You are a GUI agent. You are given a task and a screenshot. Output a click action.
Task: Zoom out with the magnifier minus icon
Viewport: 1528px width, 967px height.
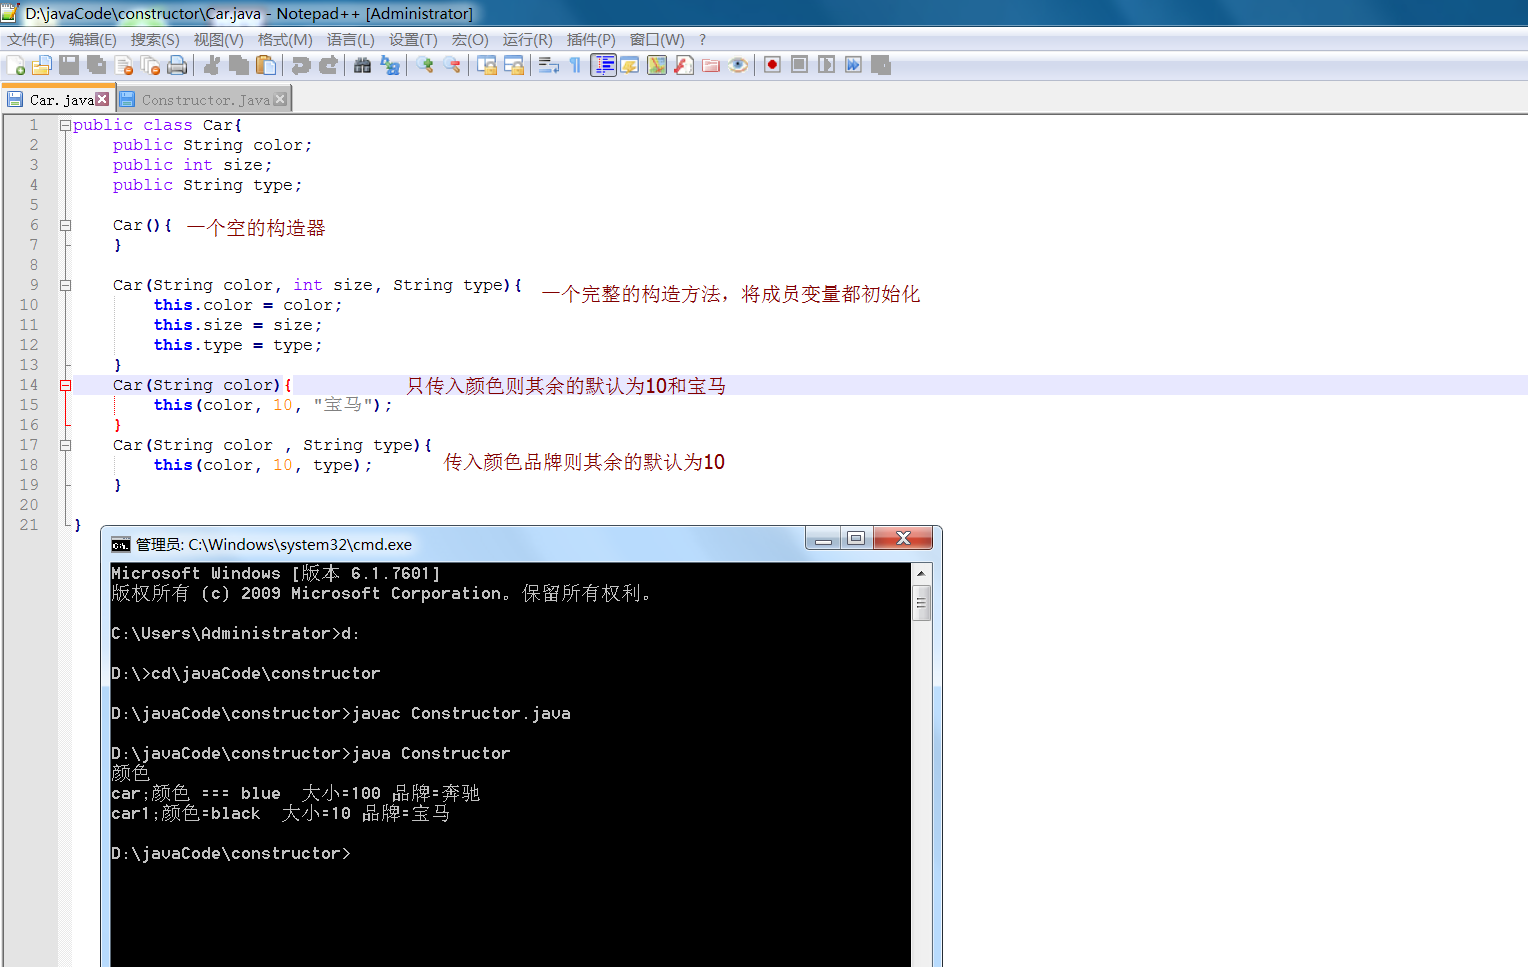[x=452, y=65]
